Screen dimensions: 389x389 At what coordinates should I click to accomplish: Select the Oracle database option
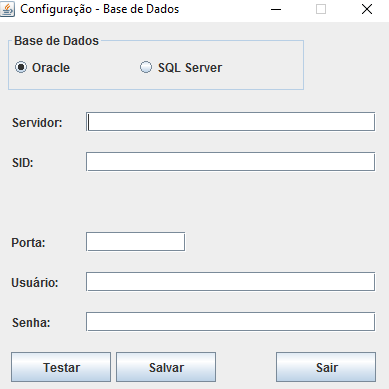tap(42, 68)
